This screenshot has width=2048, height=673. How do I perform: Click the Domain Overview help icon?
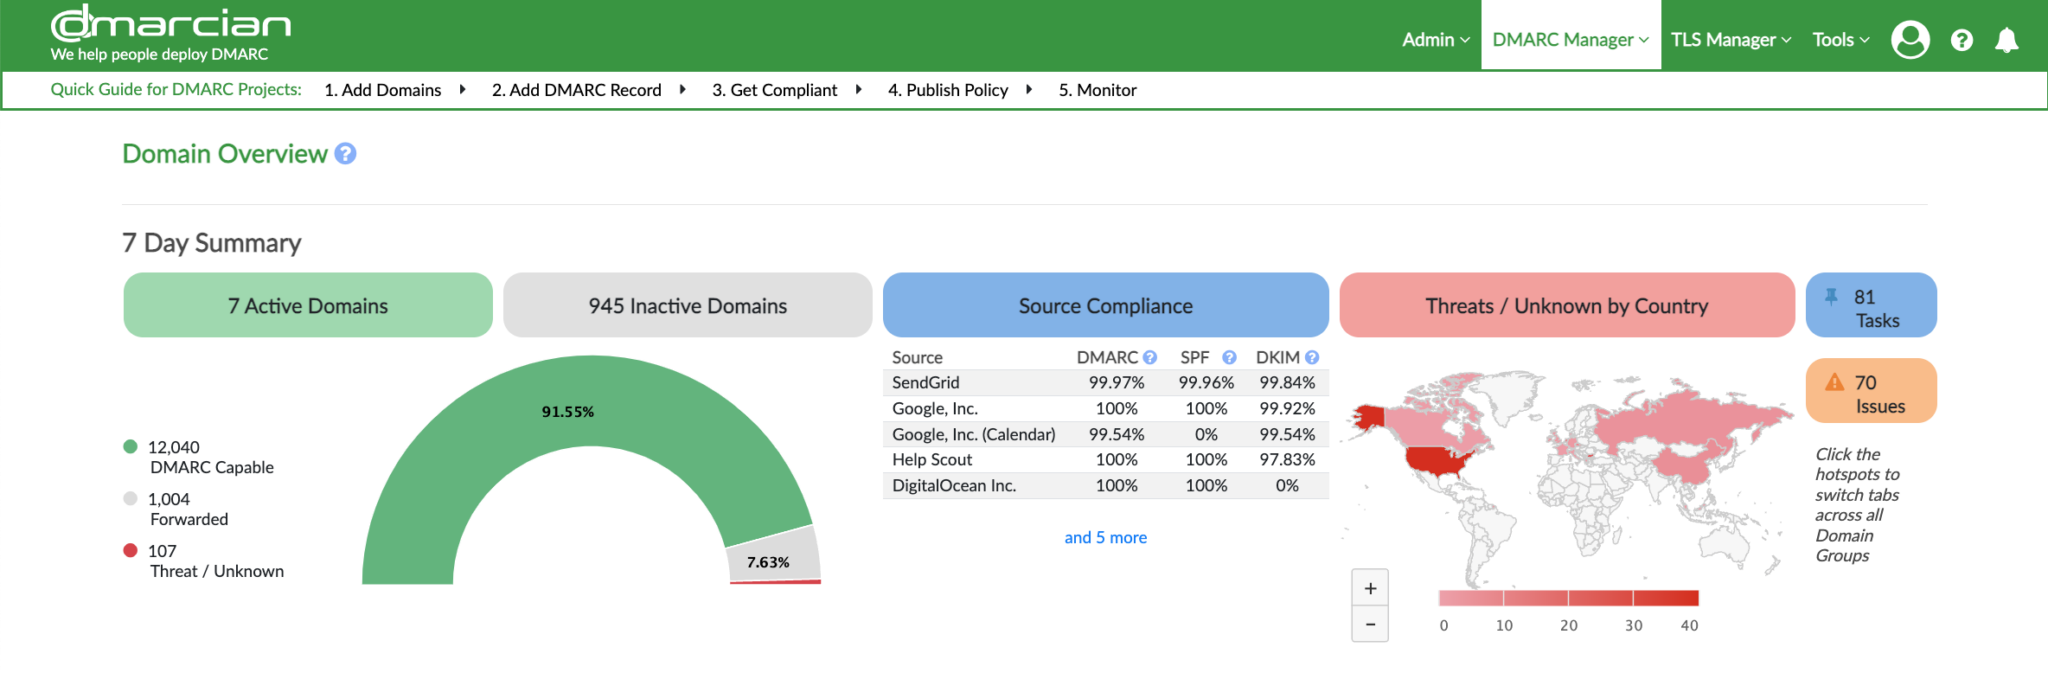[345, 154]
